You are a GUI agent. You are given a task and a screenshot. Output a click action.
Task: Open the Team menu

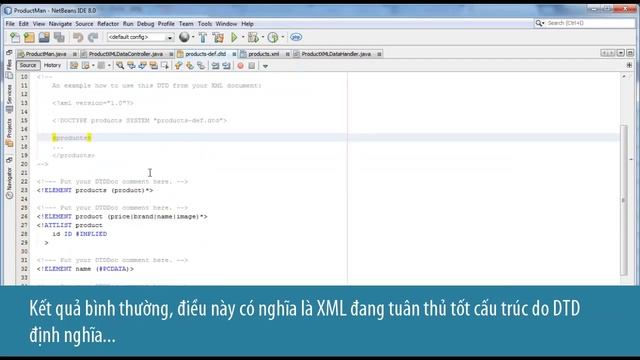tap(186, 24)
